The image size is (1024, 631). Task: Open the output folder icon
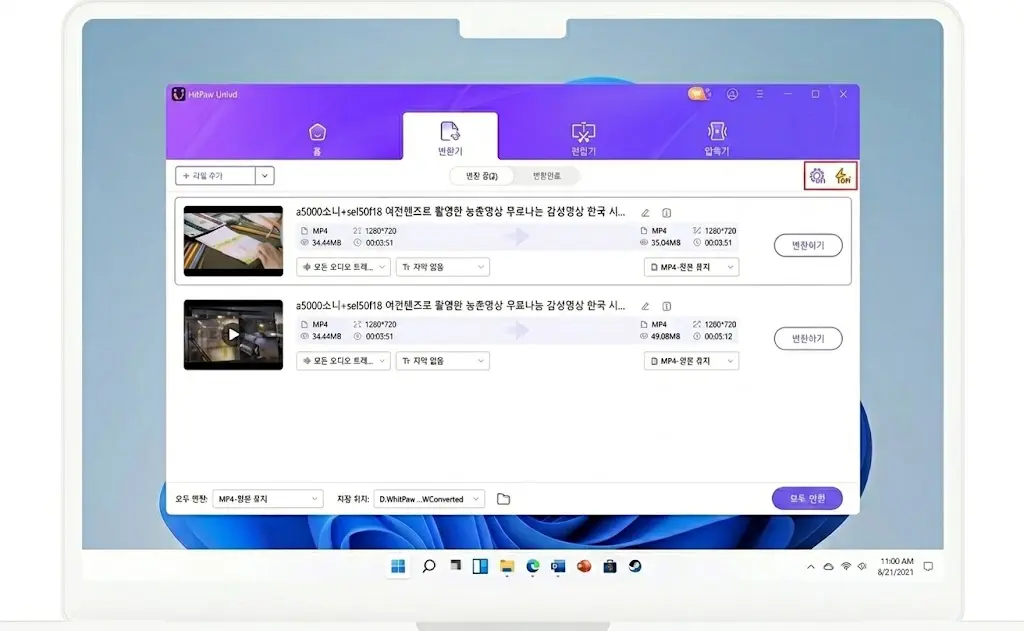[x=503, y=499]
